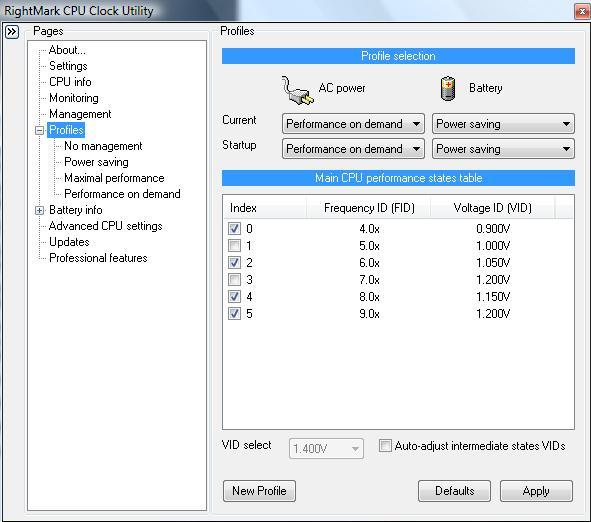
Task: Open the Current AC power profile dropdown
Action: click(353, 124)
